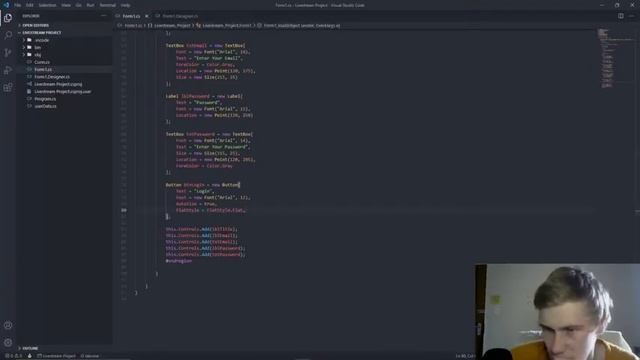Click the "Enter Your Email" string in code

(218, 58)
